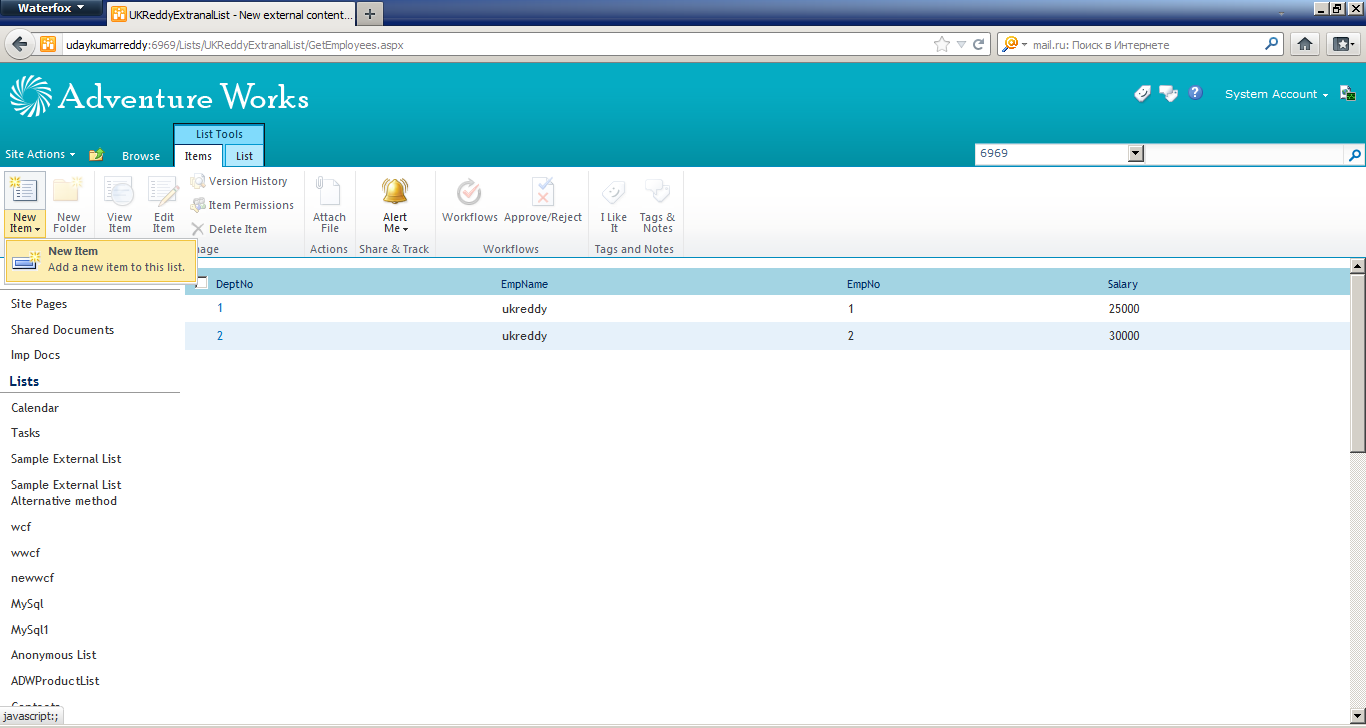The image size is (1366, 728).
Task: Switch to the Browse tab
Action: click(141, 156)
